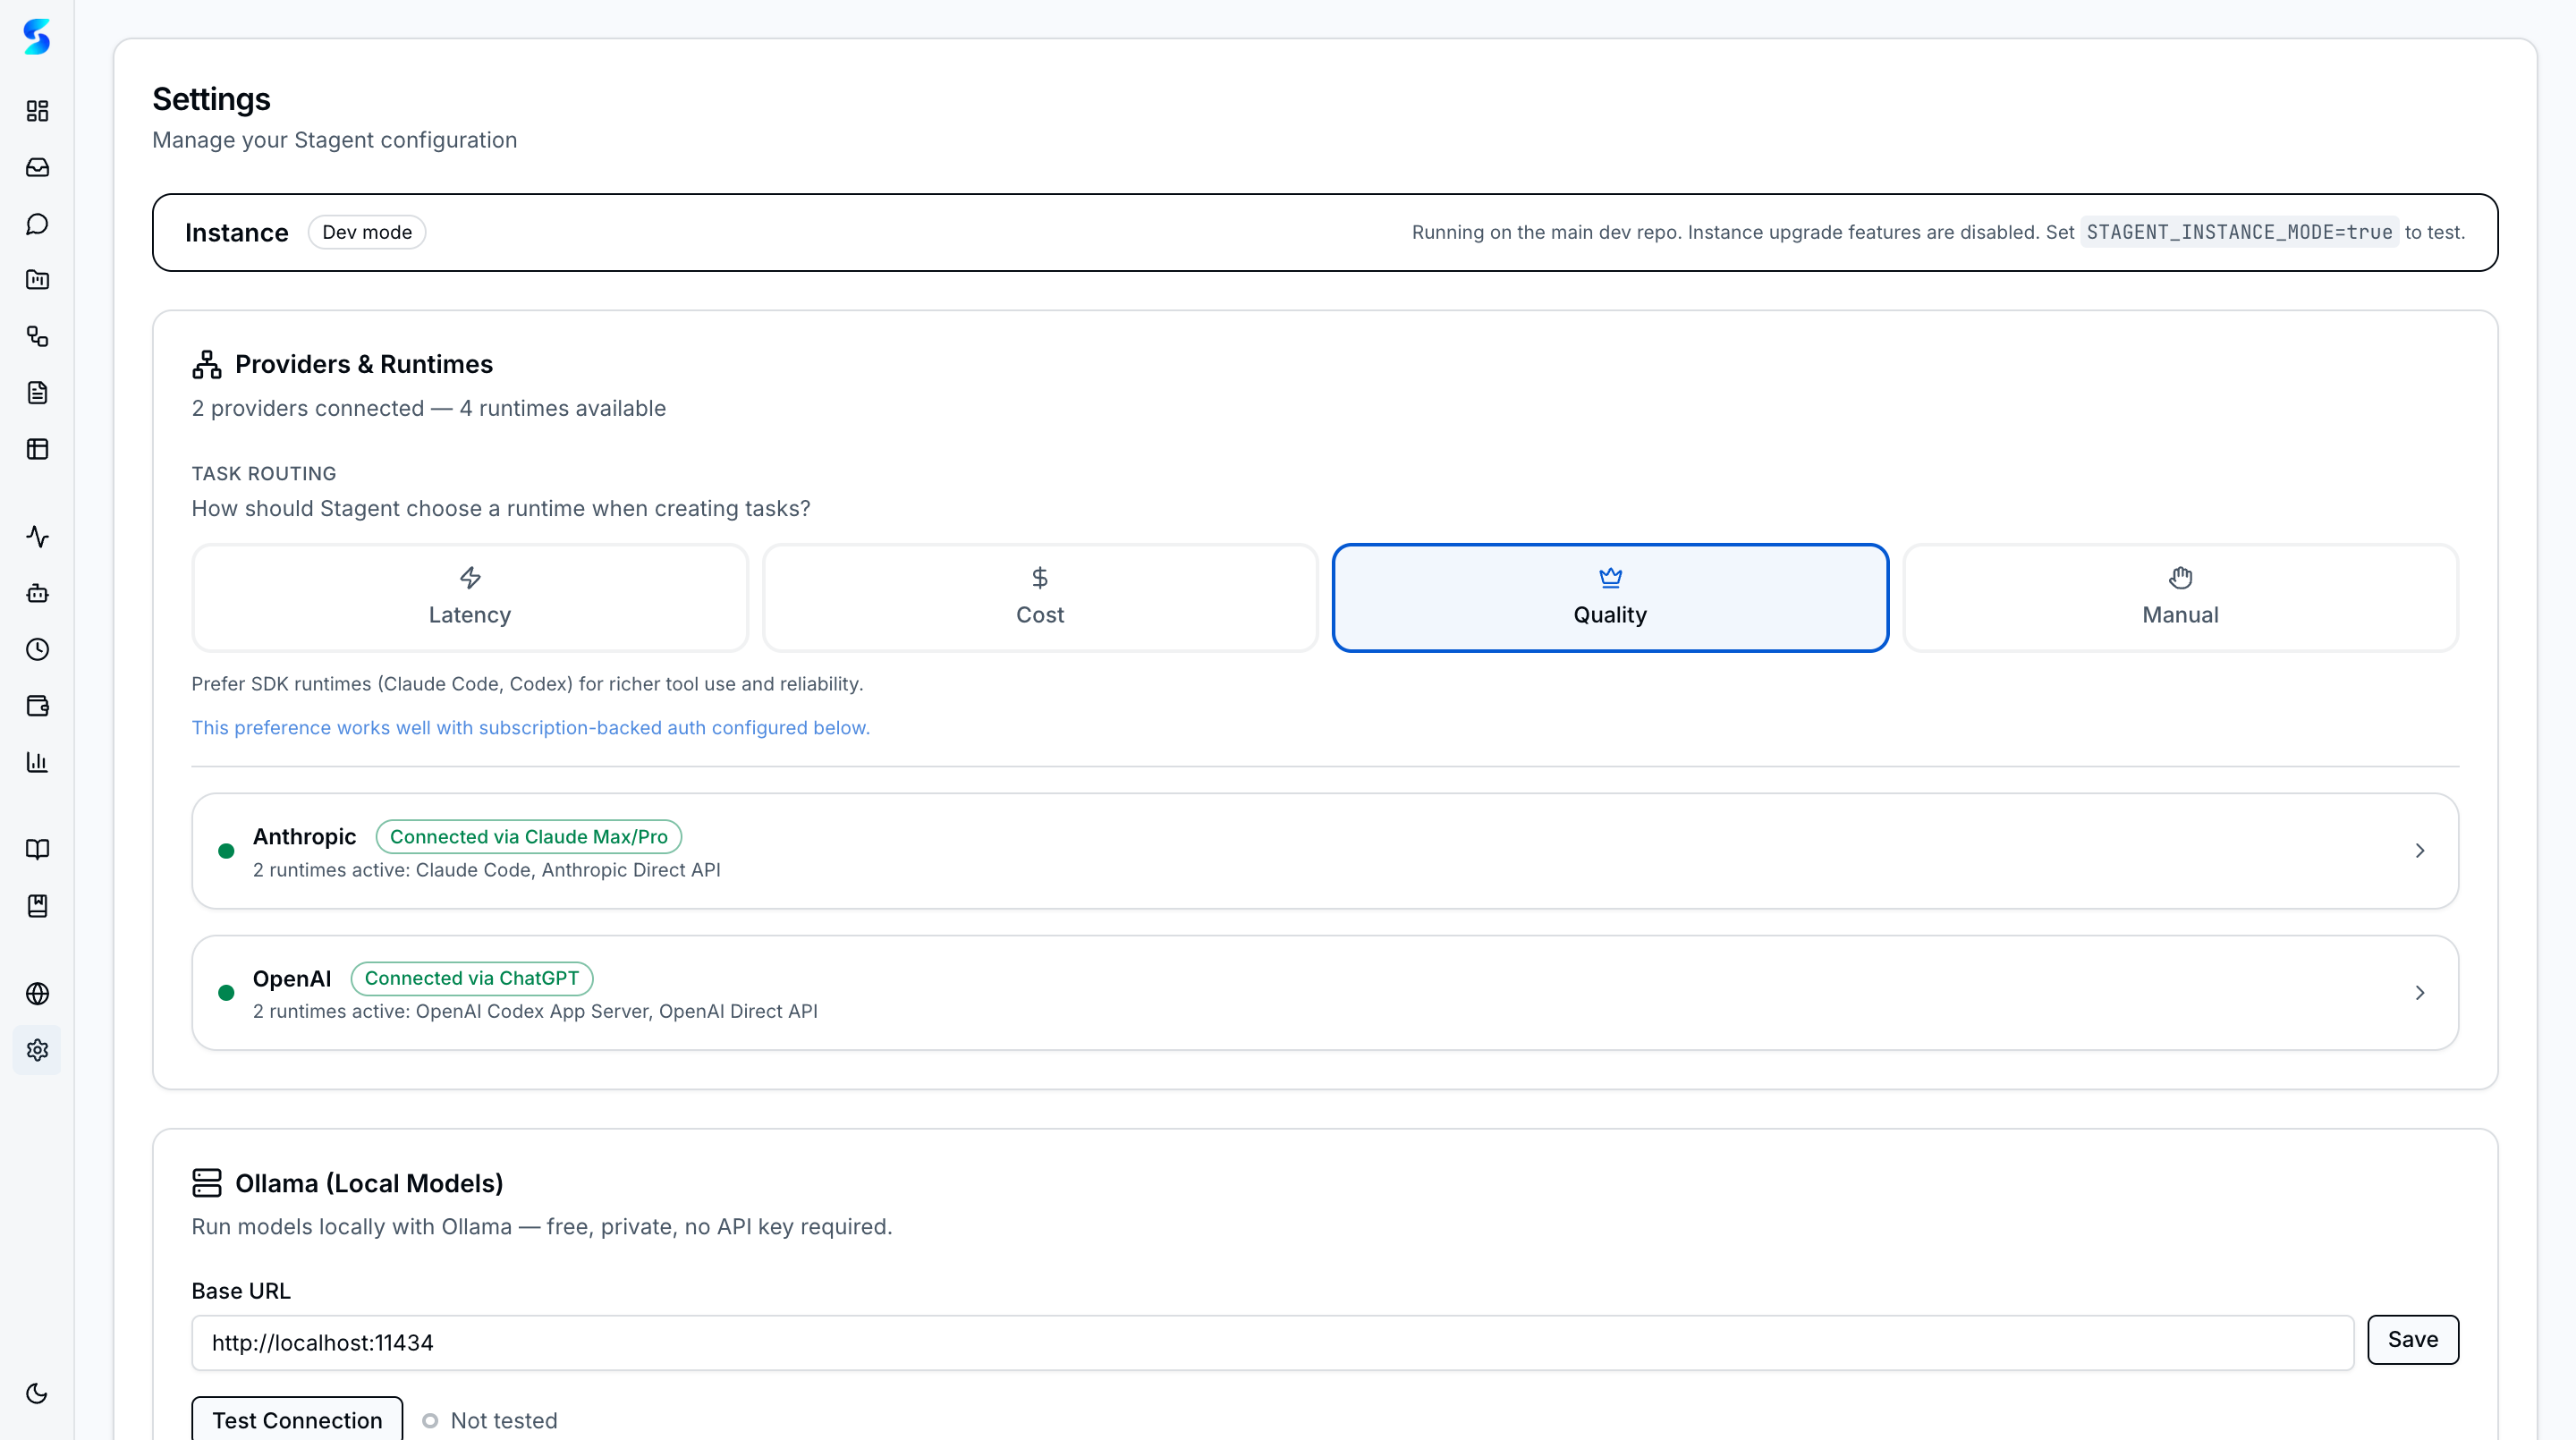Viewport: 2576px width, 1440px height.
Task: Open the chat bubble icon in sidebar
Action: (x=37, y=224)
